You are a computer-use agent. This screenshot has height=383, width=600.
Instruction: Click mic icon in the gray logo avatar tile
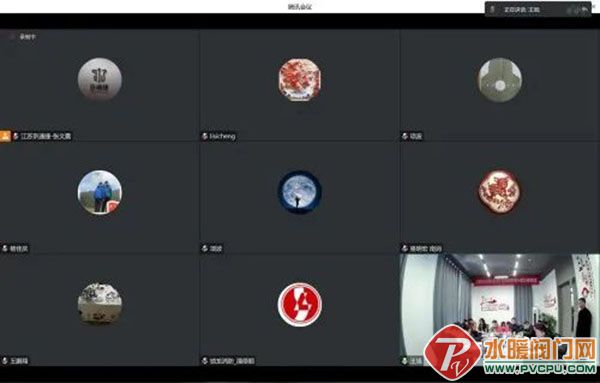click(16, 136)
